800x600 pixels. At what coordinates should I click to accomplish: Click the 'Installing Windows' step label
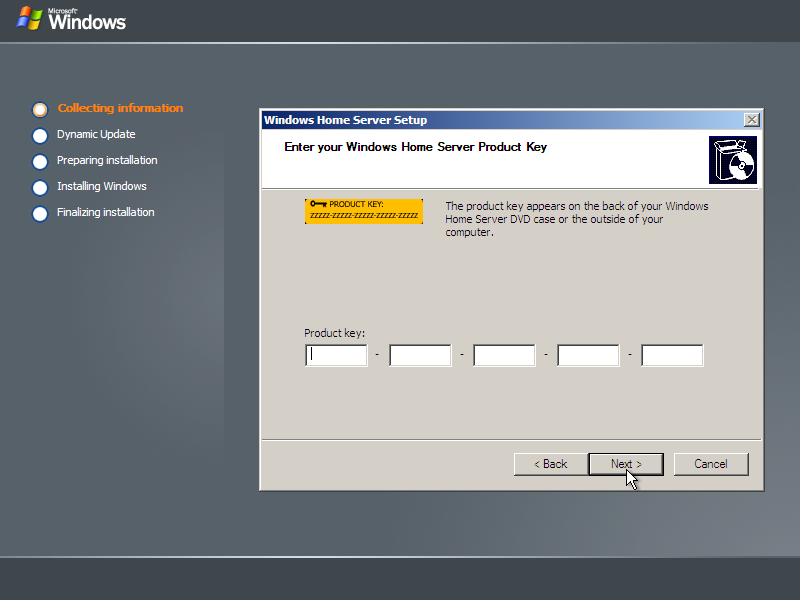click(102, 186)
